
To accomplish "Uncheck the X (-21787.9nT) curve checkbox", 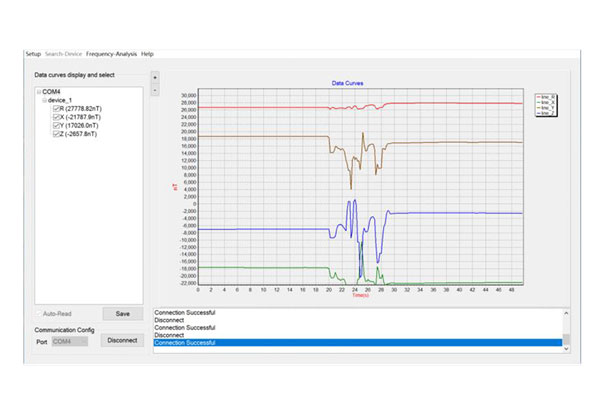I will [58, 118].
